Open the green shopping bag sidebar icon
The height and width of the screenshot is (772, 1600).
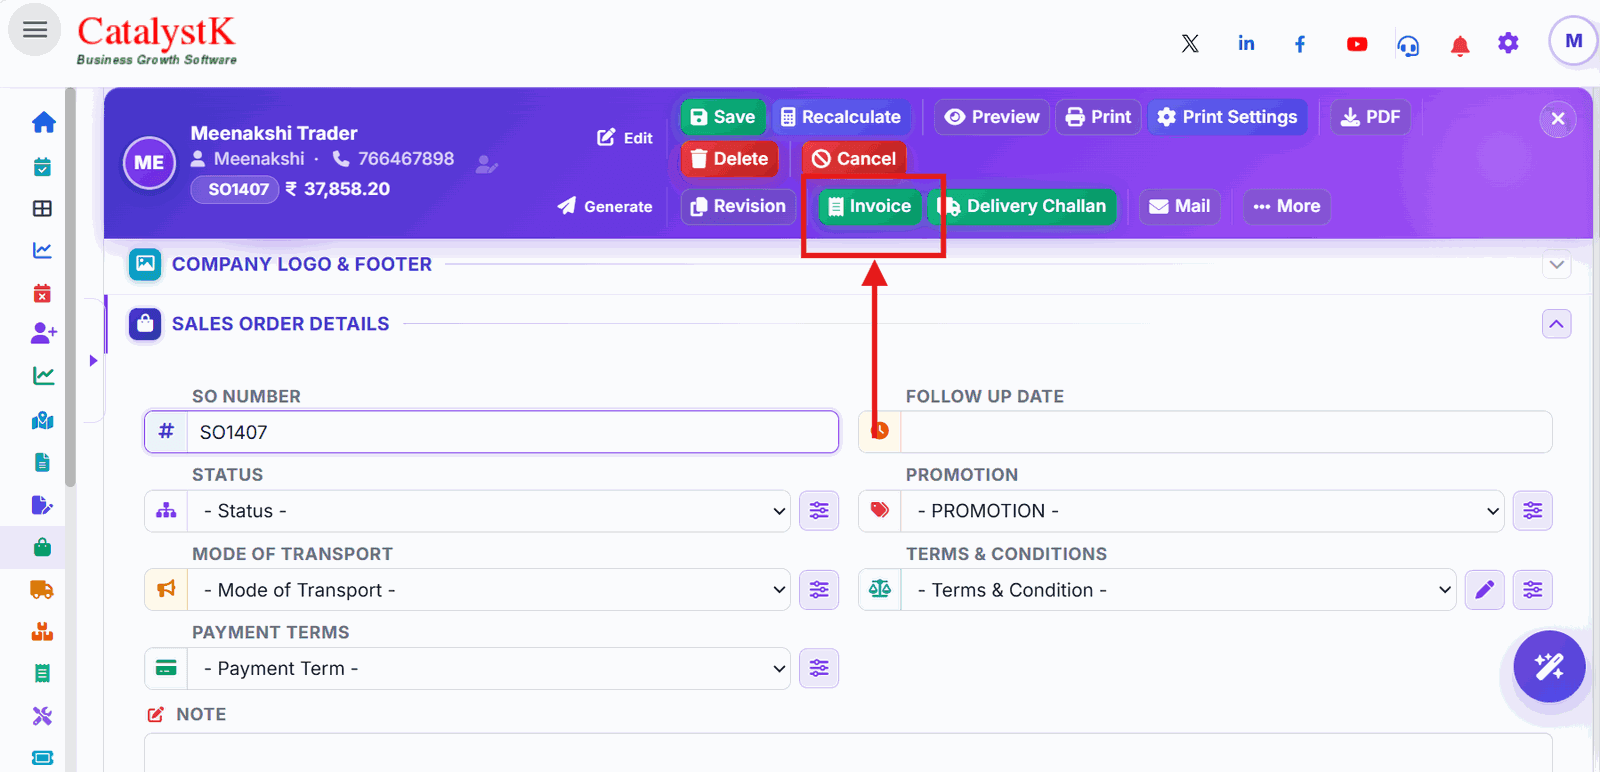tap(42, 547)
